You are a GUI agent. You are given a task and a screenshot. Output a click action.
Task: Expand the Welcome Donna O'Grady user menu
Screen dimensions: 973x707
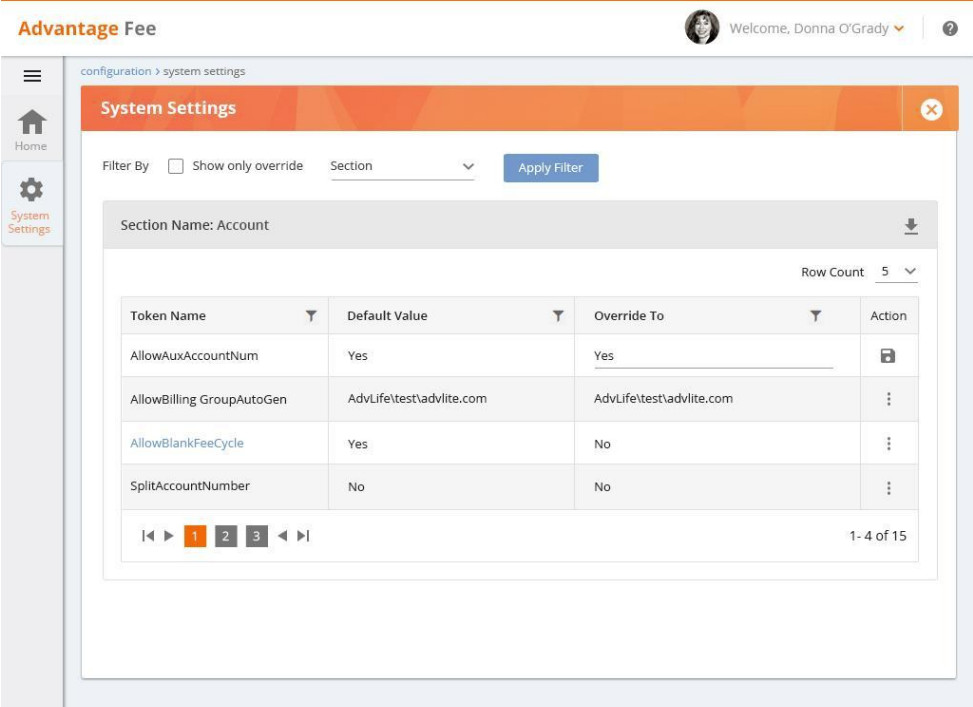pos(818,28)
